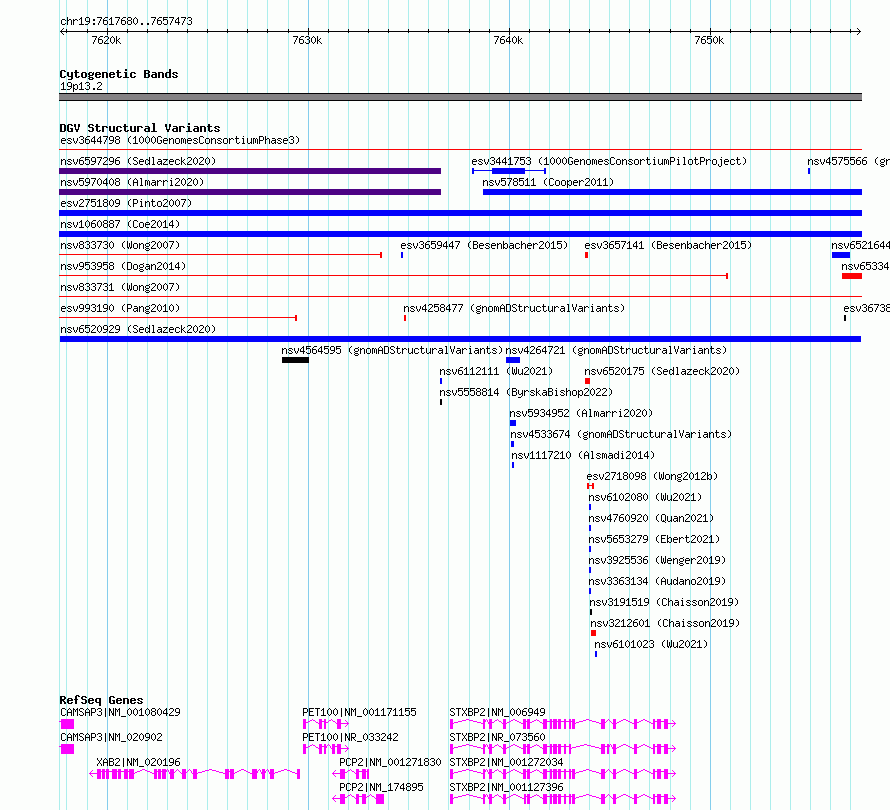Click the RefSeq Genes track title
This screenshot has height=810, width=890.
click(101, 700)
